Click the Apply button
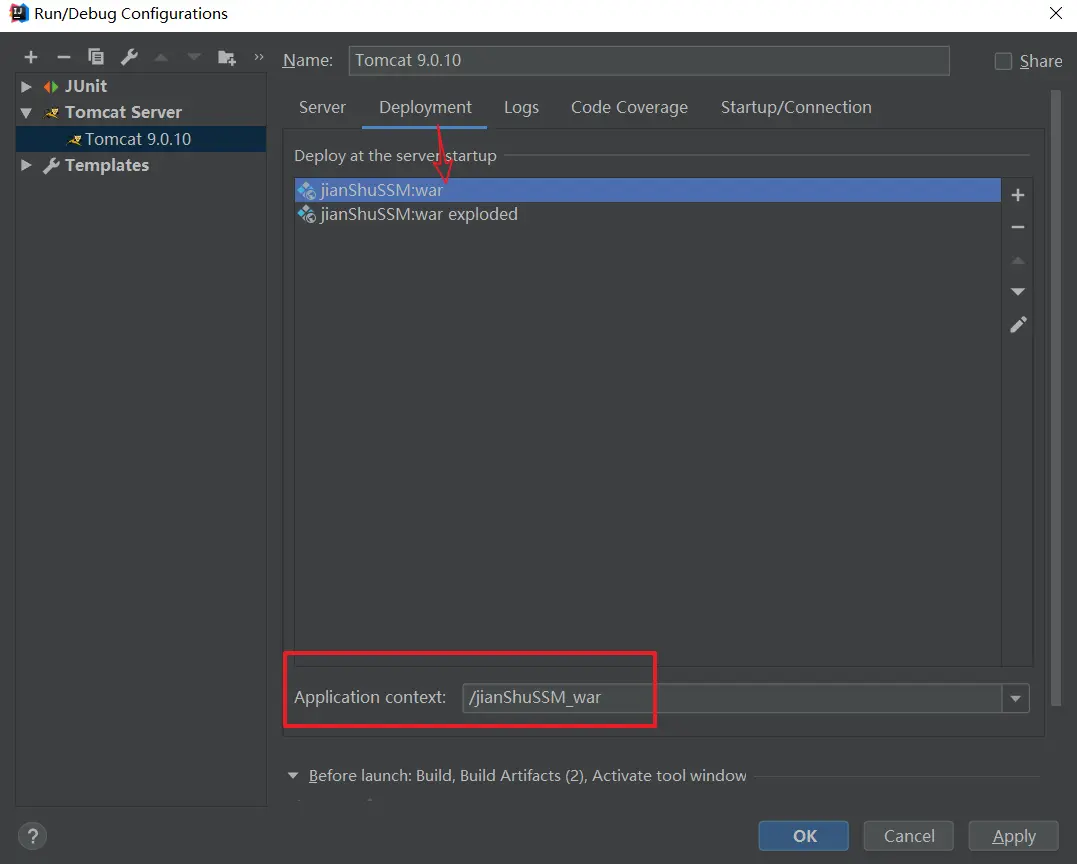 tap(1014, 836)
